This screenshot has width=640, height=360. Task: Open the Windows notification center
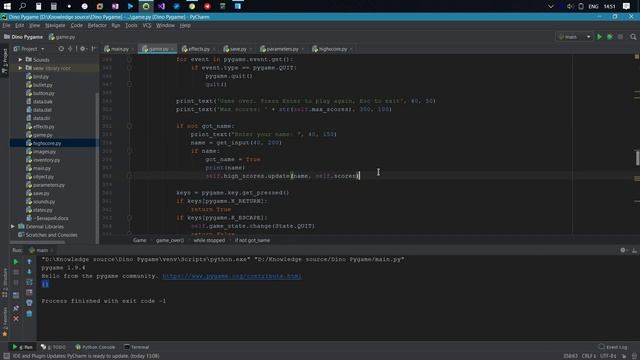626,6
